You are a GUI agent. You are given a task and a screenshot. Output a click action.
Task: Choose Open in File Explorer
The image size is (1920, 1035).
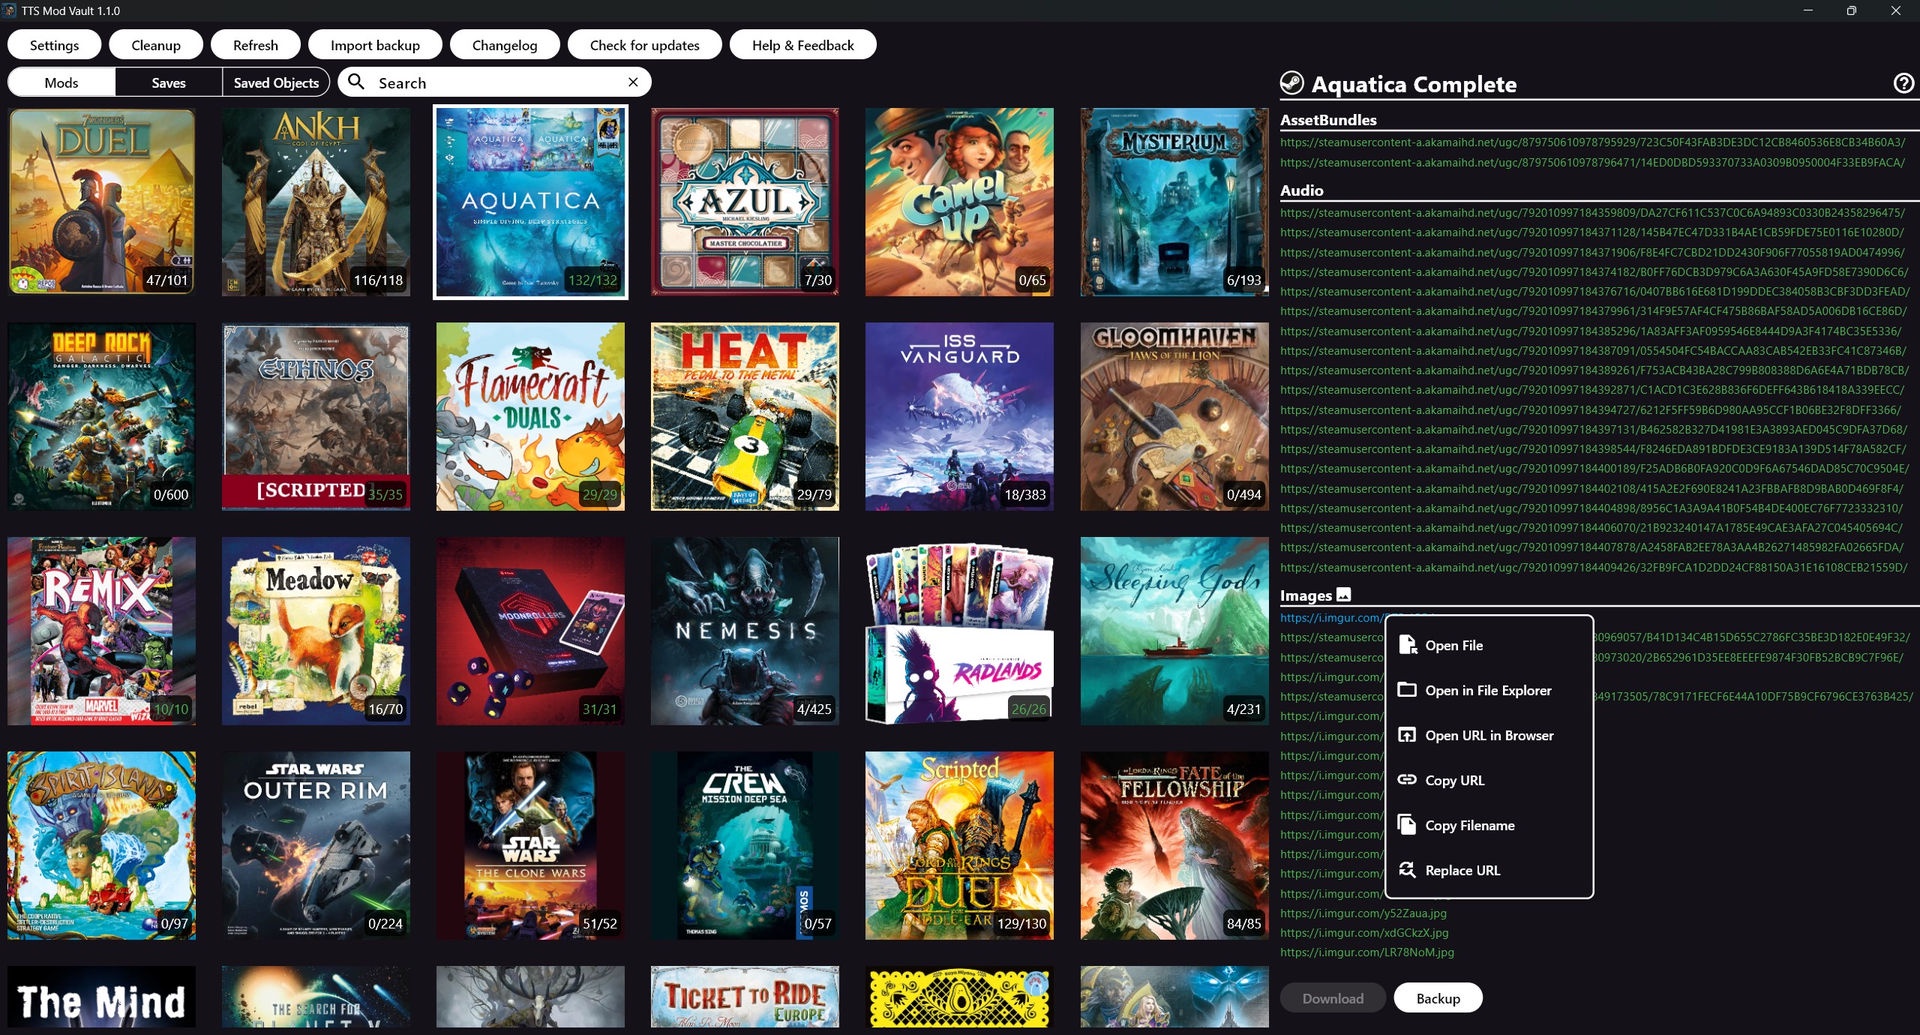(x=1489, y=690)
